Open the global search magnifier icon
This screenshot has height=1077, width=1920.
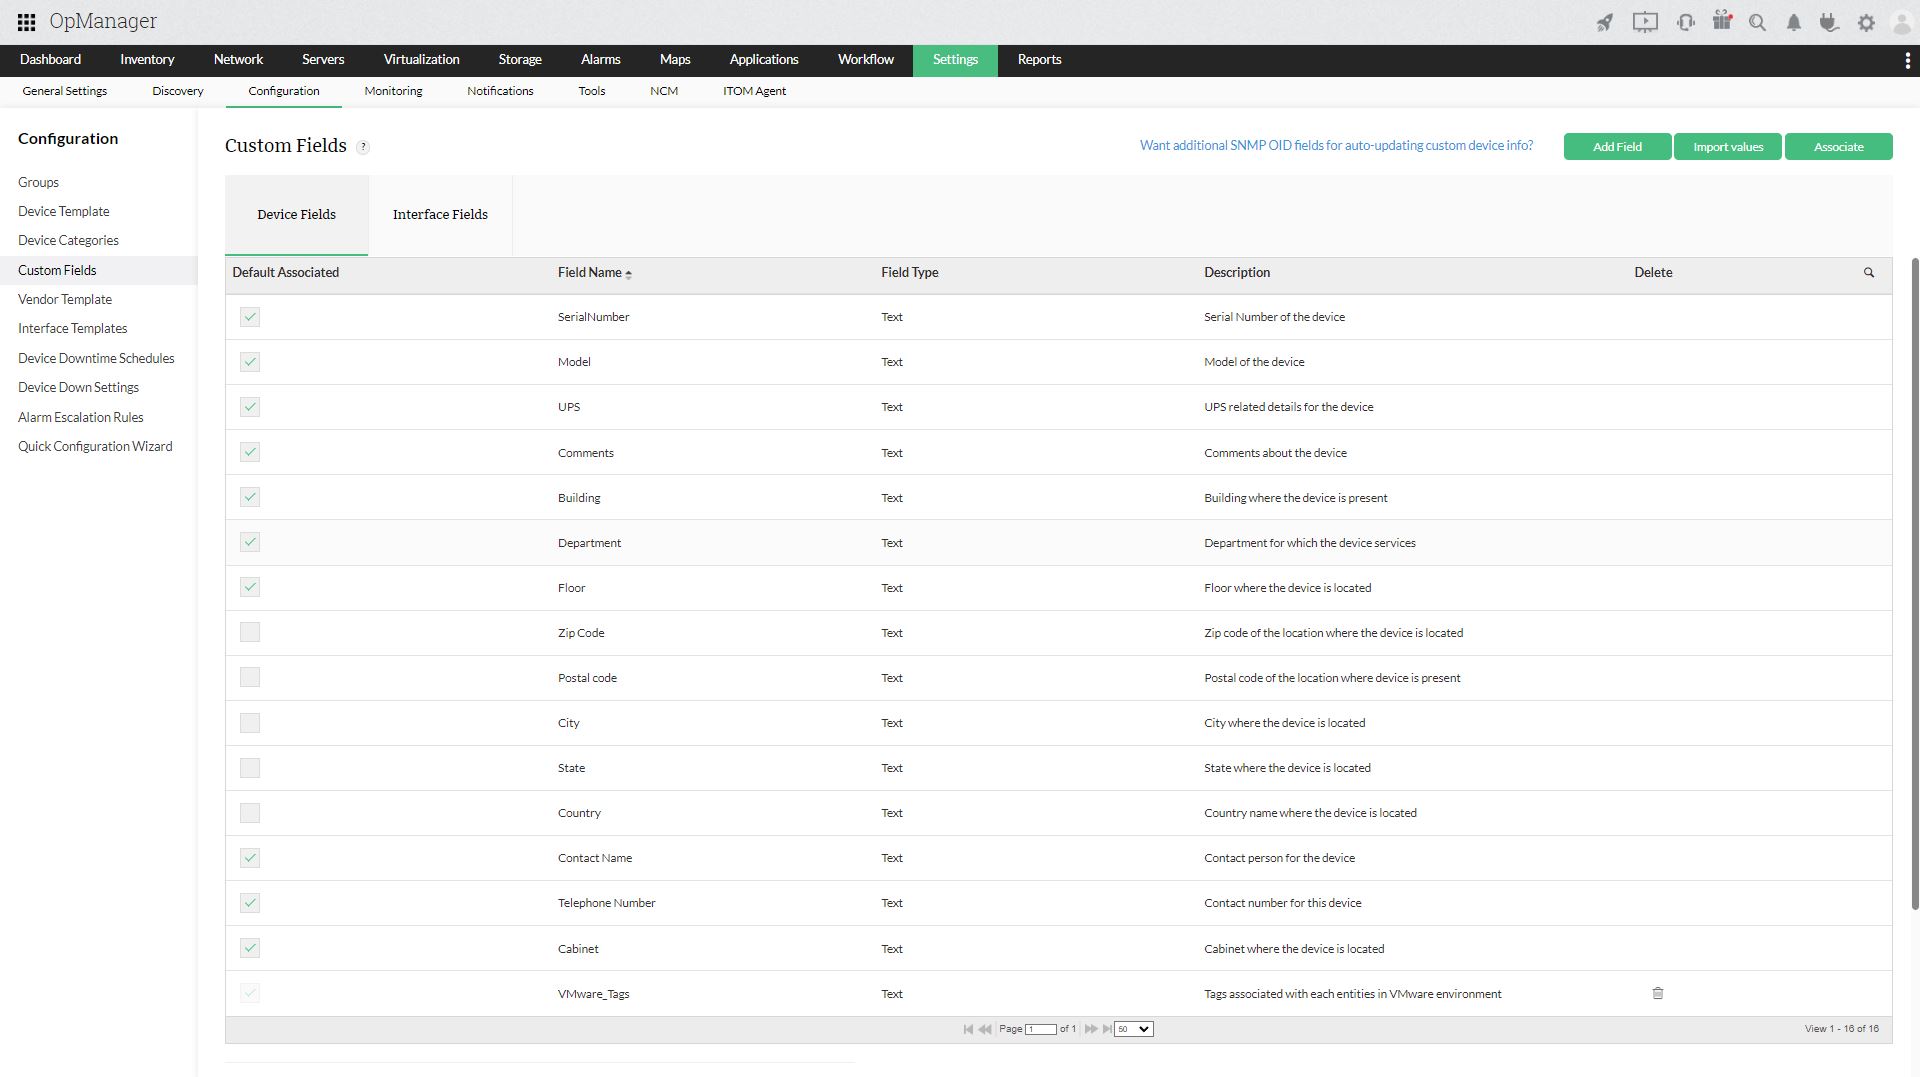tap(1757, 21)
